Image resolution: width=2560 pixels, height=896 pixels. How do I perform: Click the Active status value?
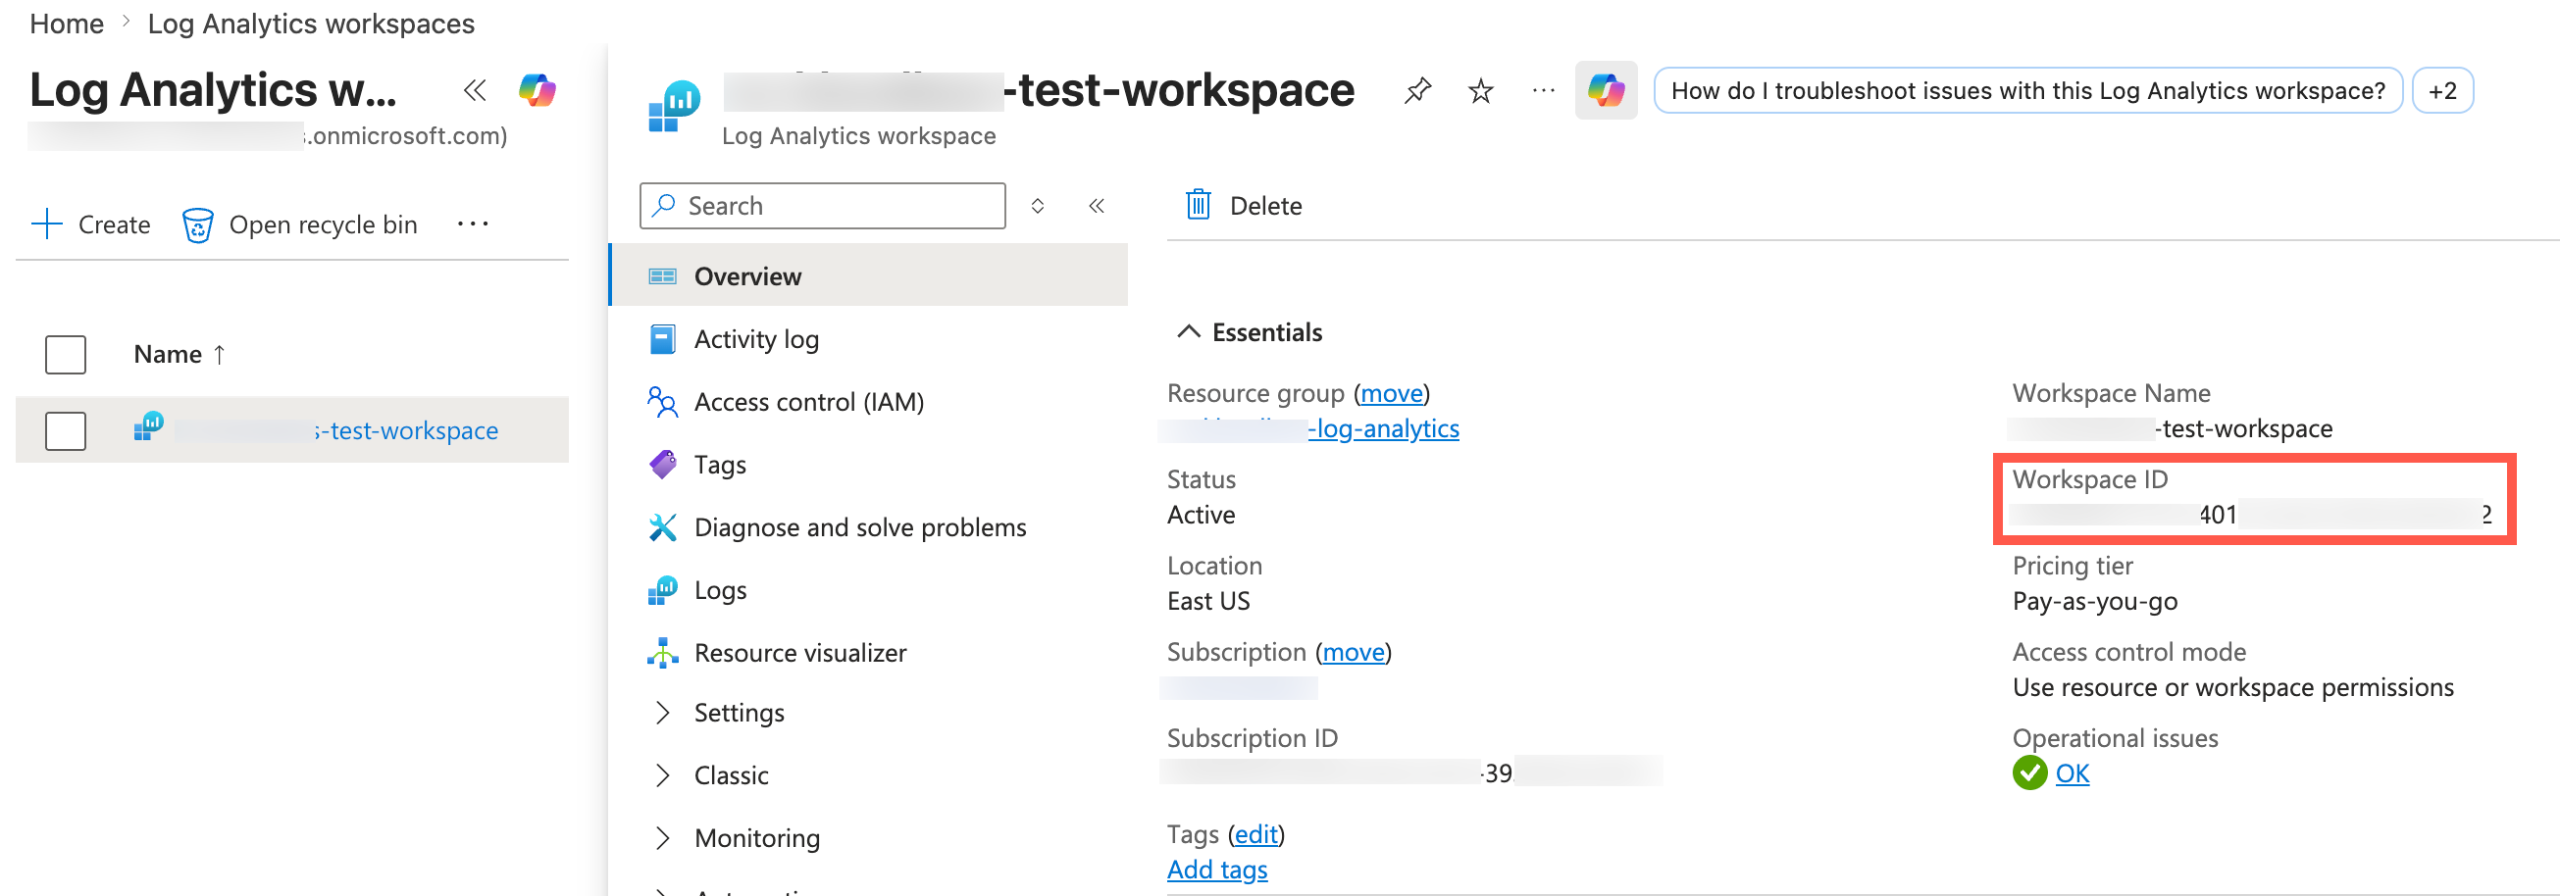click(1201, 515)
